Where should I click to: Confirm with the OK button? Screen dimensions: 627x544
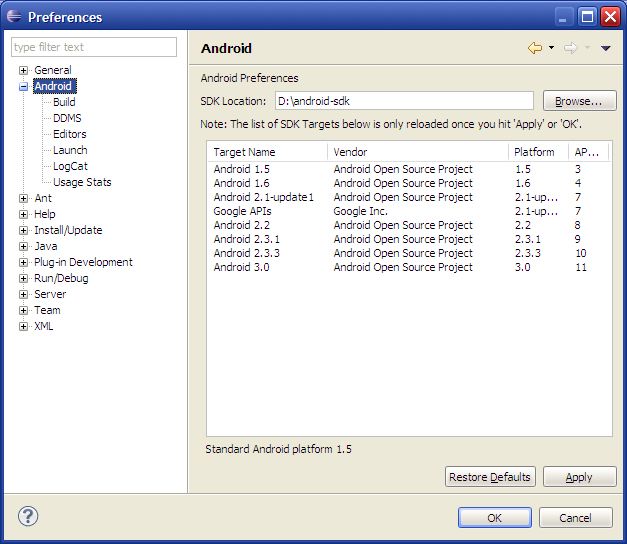[x=495, y=518]
